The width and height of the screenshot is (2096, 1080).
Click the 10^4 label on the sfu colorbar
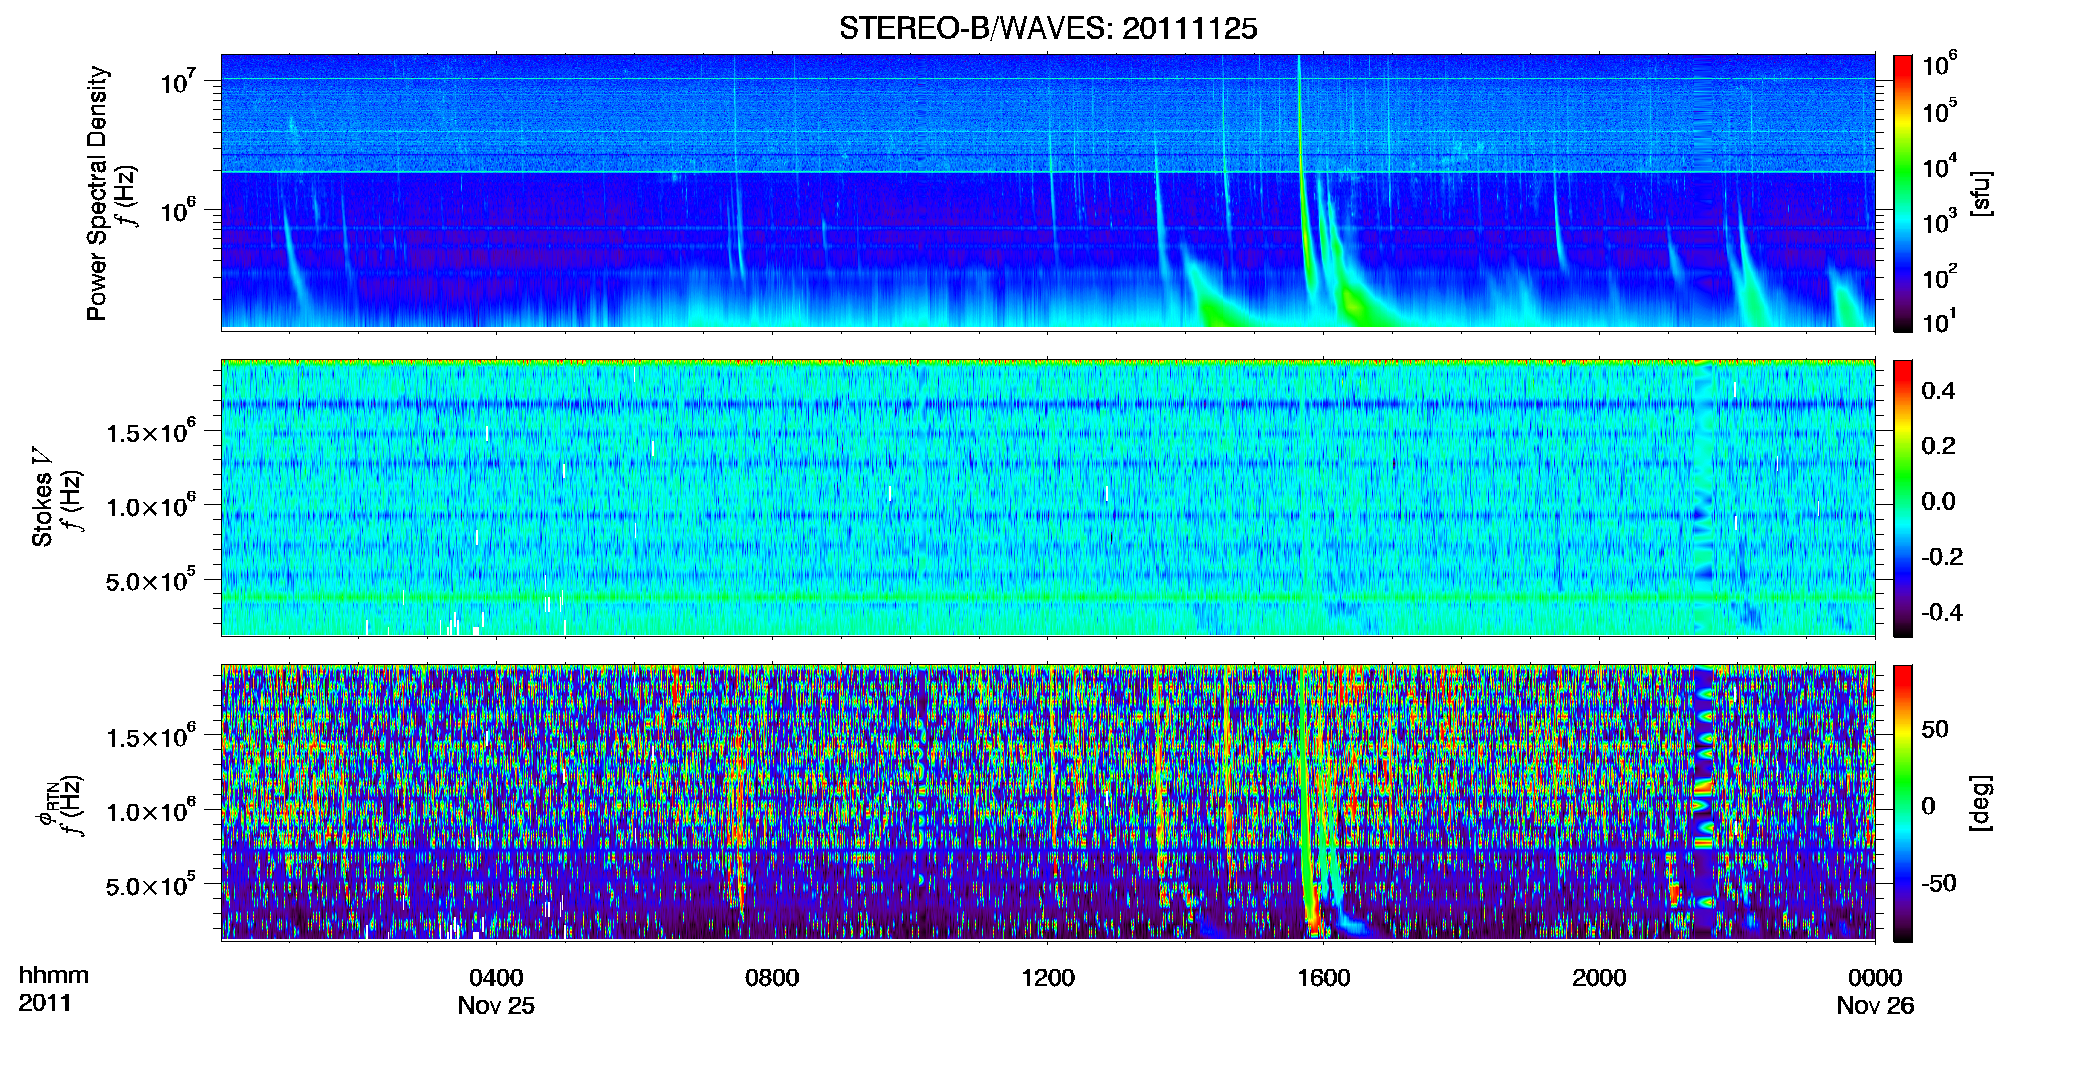point(1939,167)
